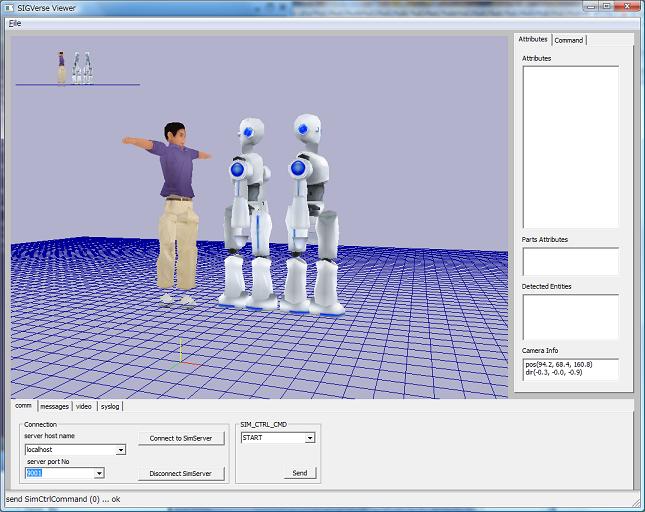645x512 pixels.
Task: Switch to the Attributes tab
Action: click(533, 40)
